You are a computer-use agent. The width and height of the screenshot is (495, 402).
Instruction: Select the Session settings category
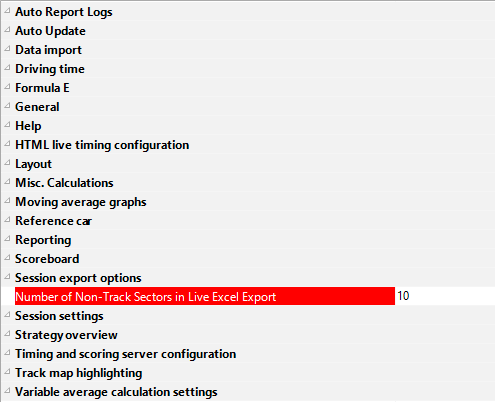pos(59,316)
